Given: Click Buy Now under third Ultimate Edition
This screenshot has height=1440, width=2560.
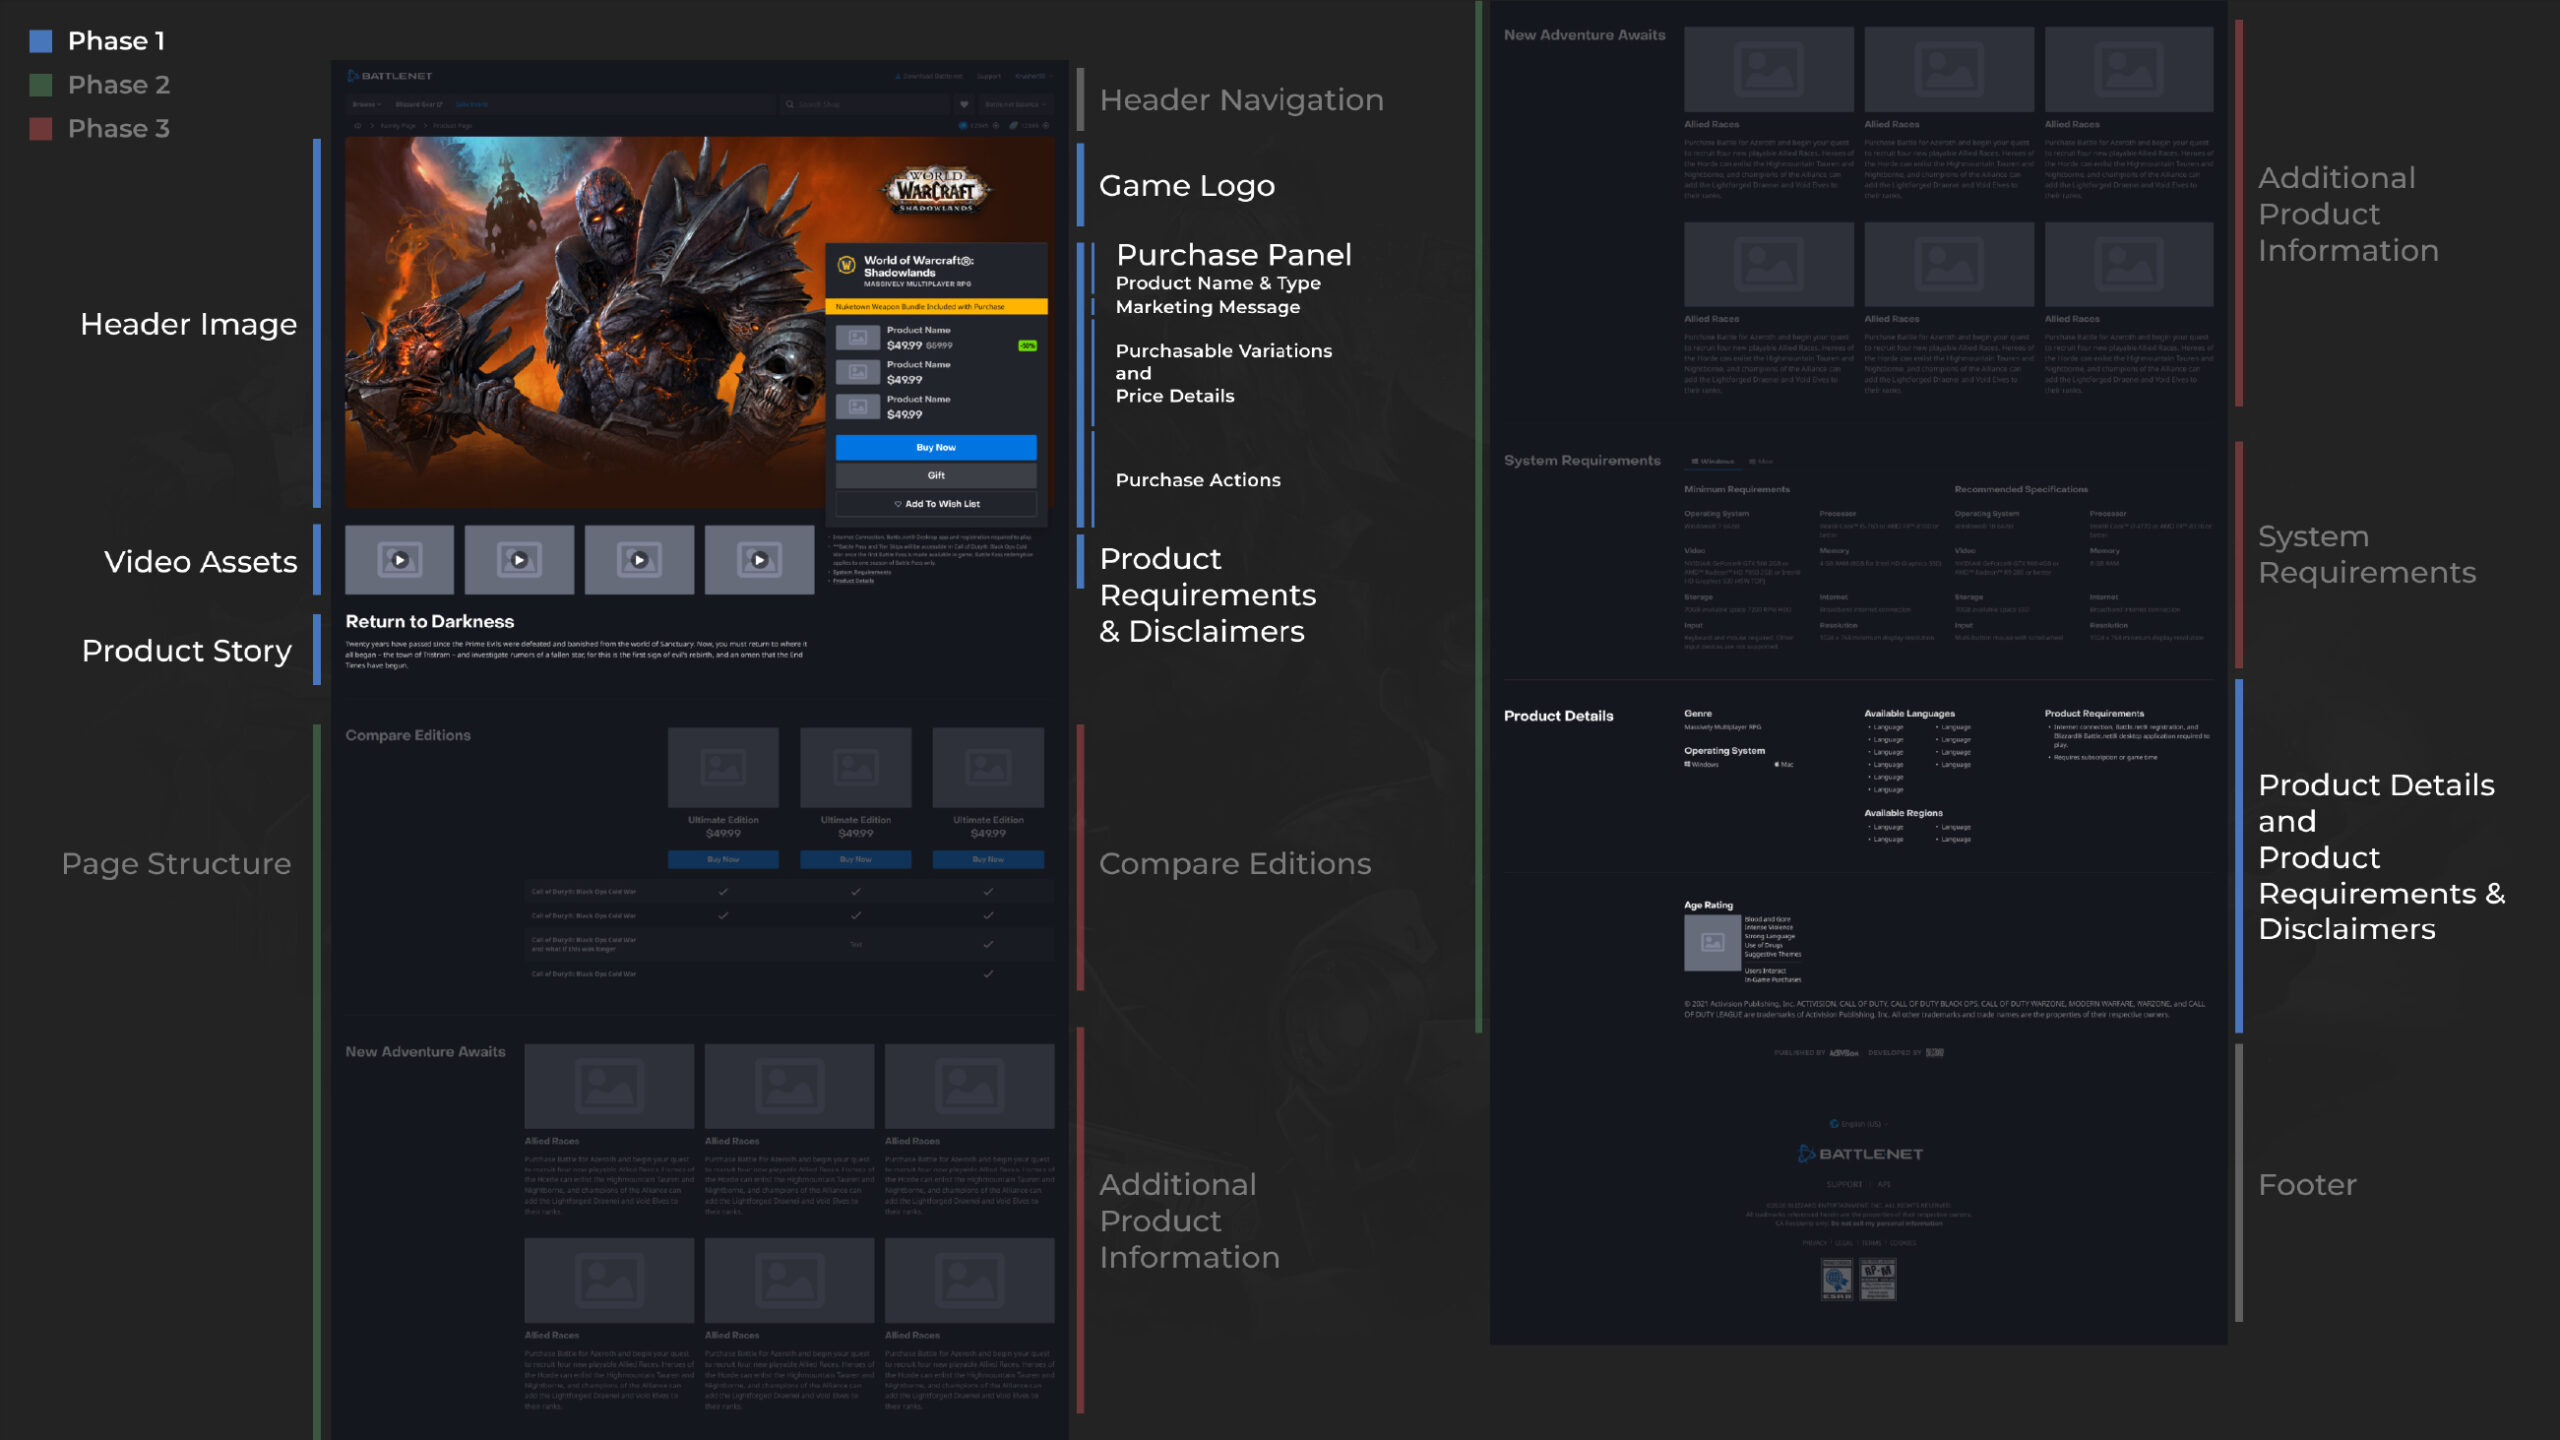Looking at the screenshot, I should click(988, 859).
